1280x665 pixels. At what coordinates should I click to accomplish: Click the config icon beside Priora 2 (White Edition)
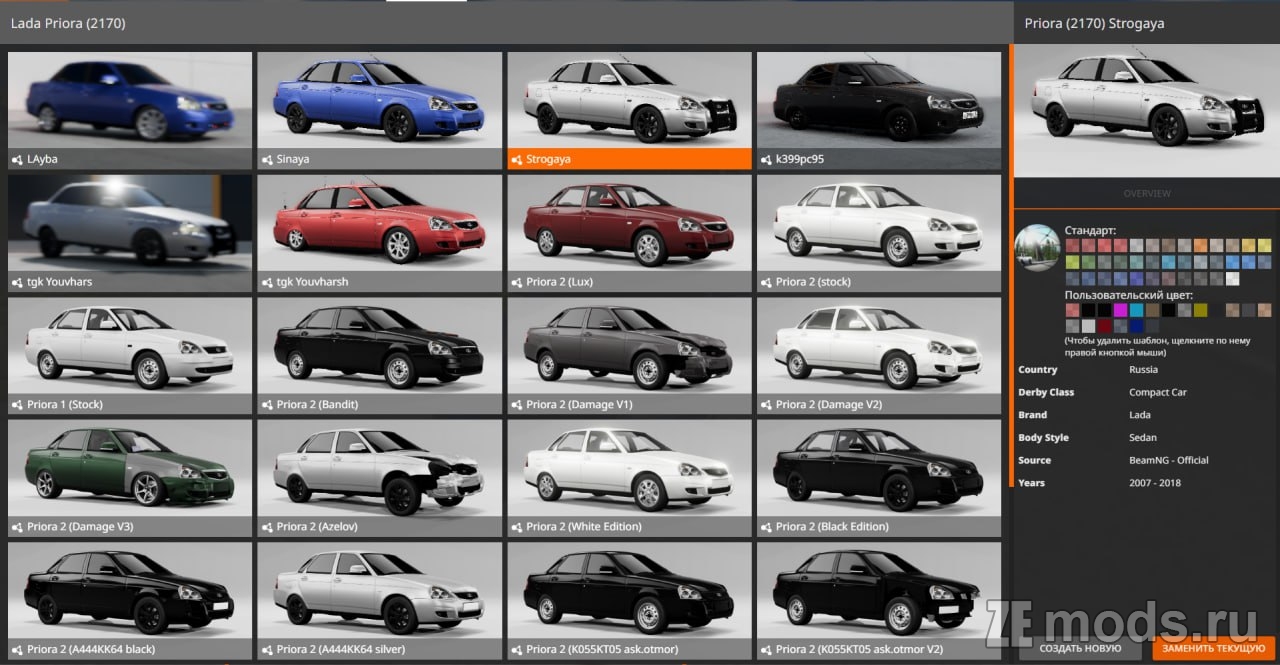coord(517,526)
